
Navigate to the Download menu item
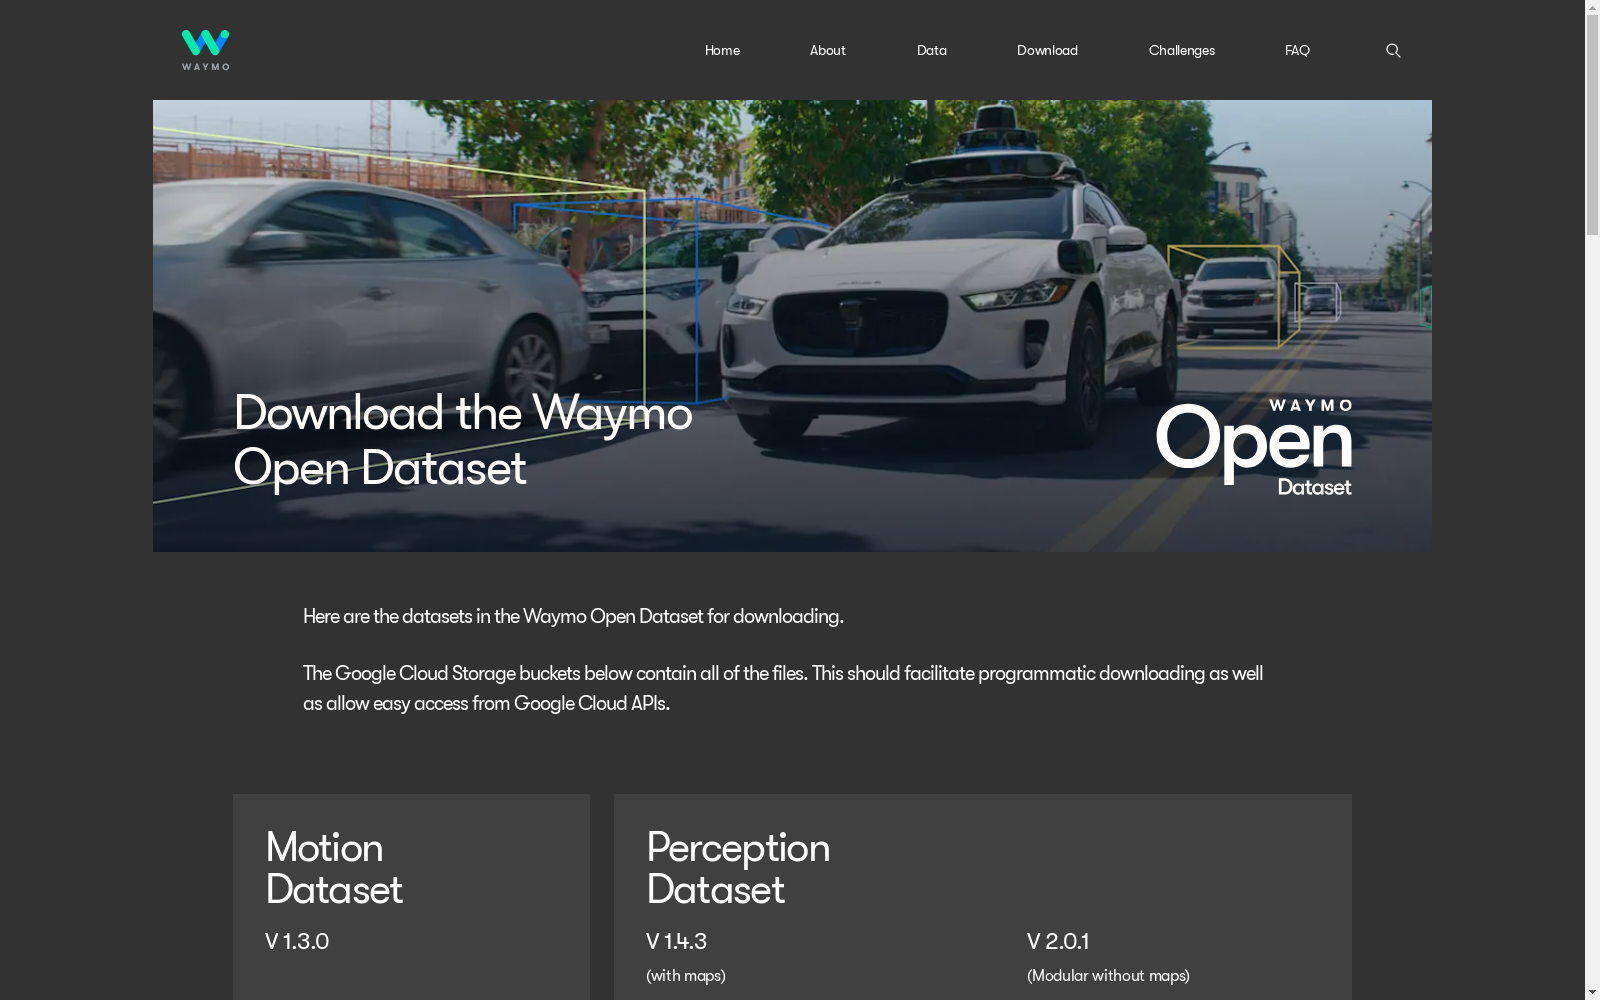coord(1047,51)
